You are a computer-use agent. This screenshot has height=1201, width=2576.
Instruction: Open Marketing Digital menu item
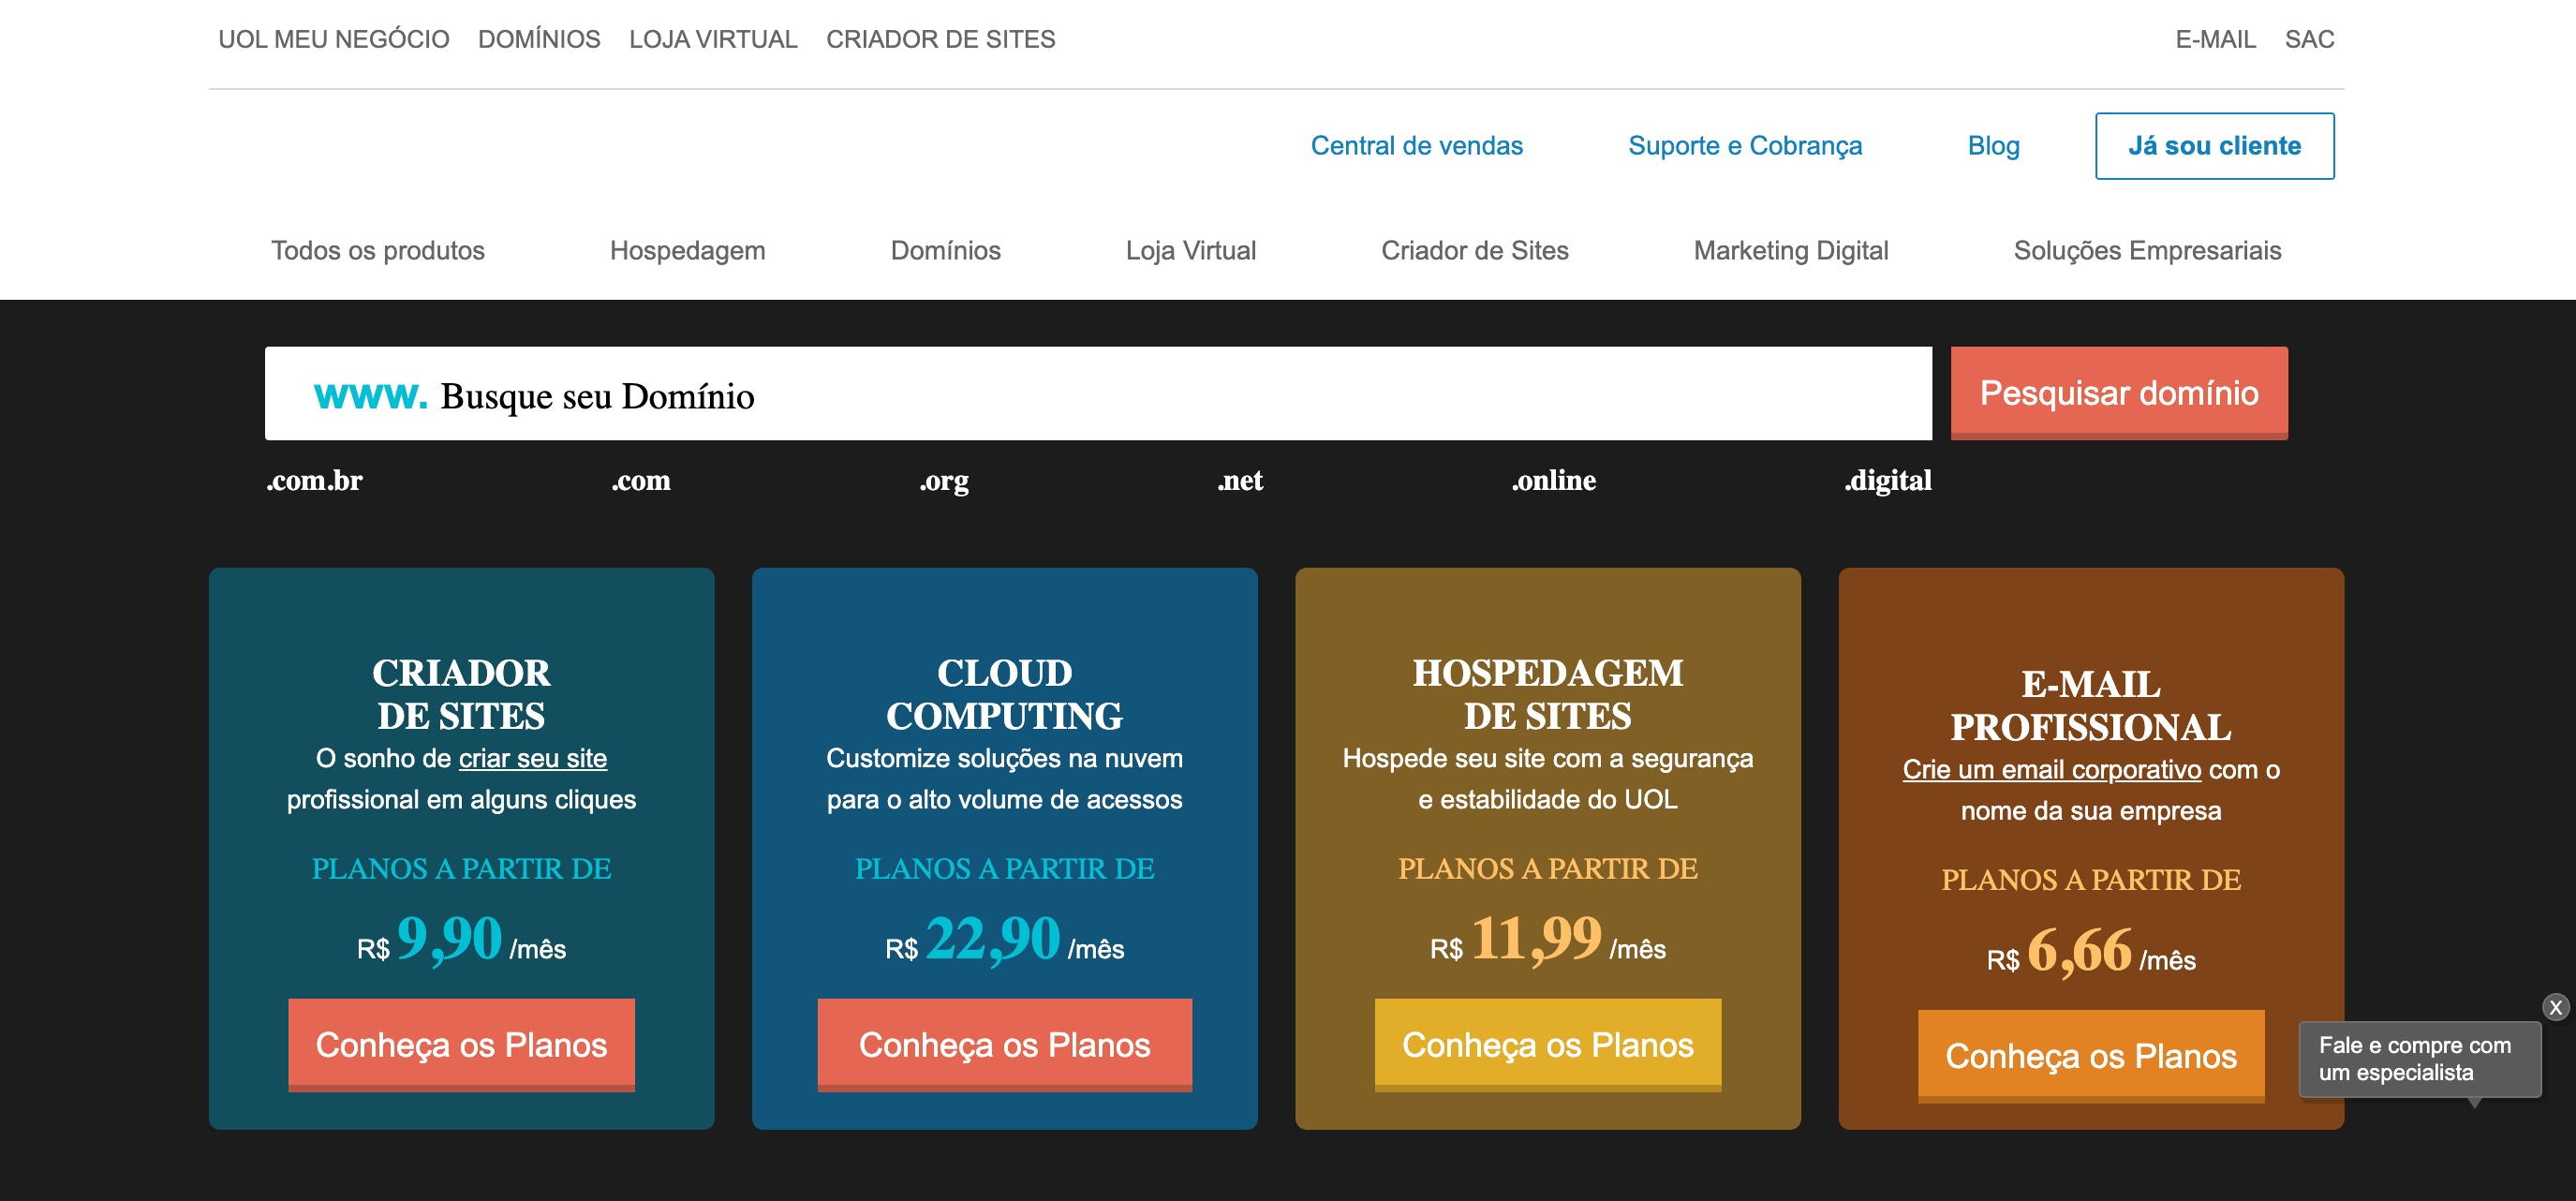coord(1790,250)
